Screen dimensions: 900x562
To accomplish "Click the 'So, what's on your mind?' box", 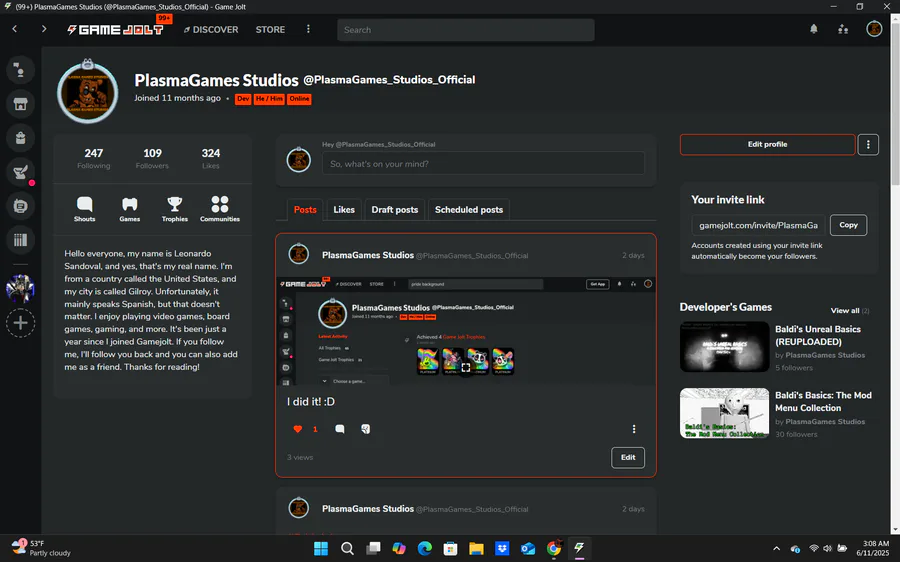I will coord(483,164).
